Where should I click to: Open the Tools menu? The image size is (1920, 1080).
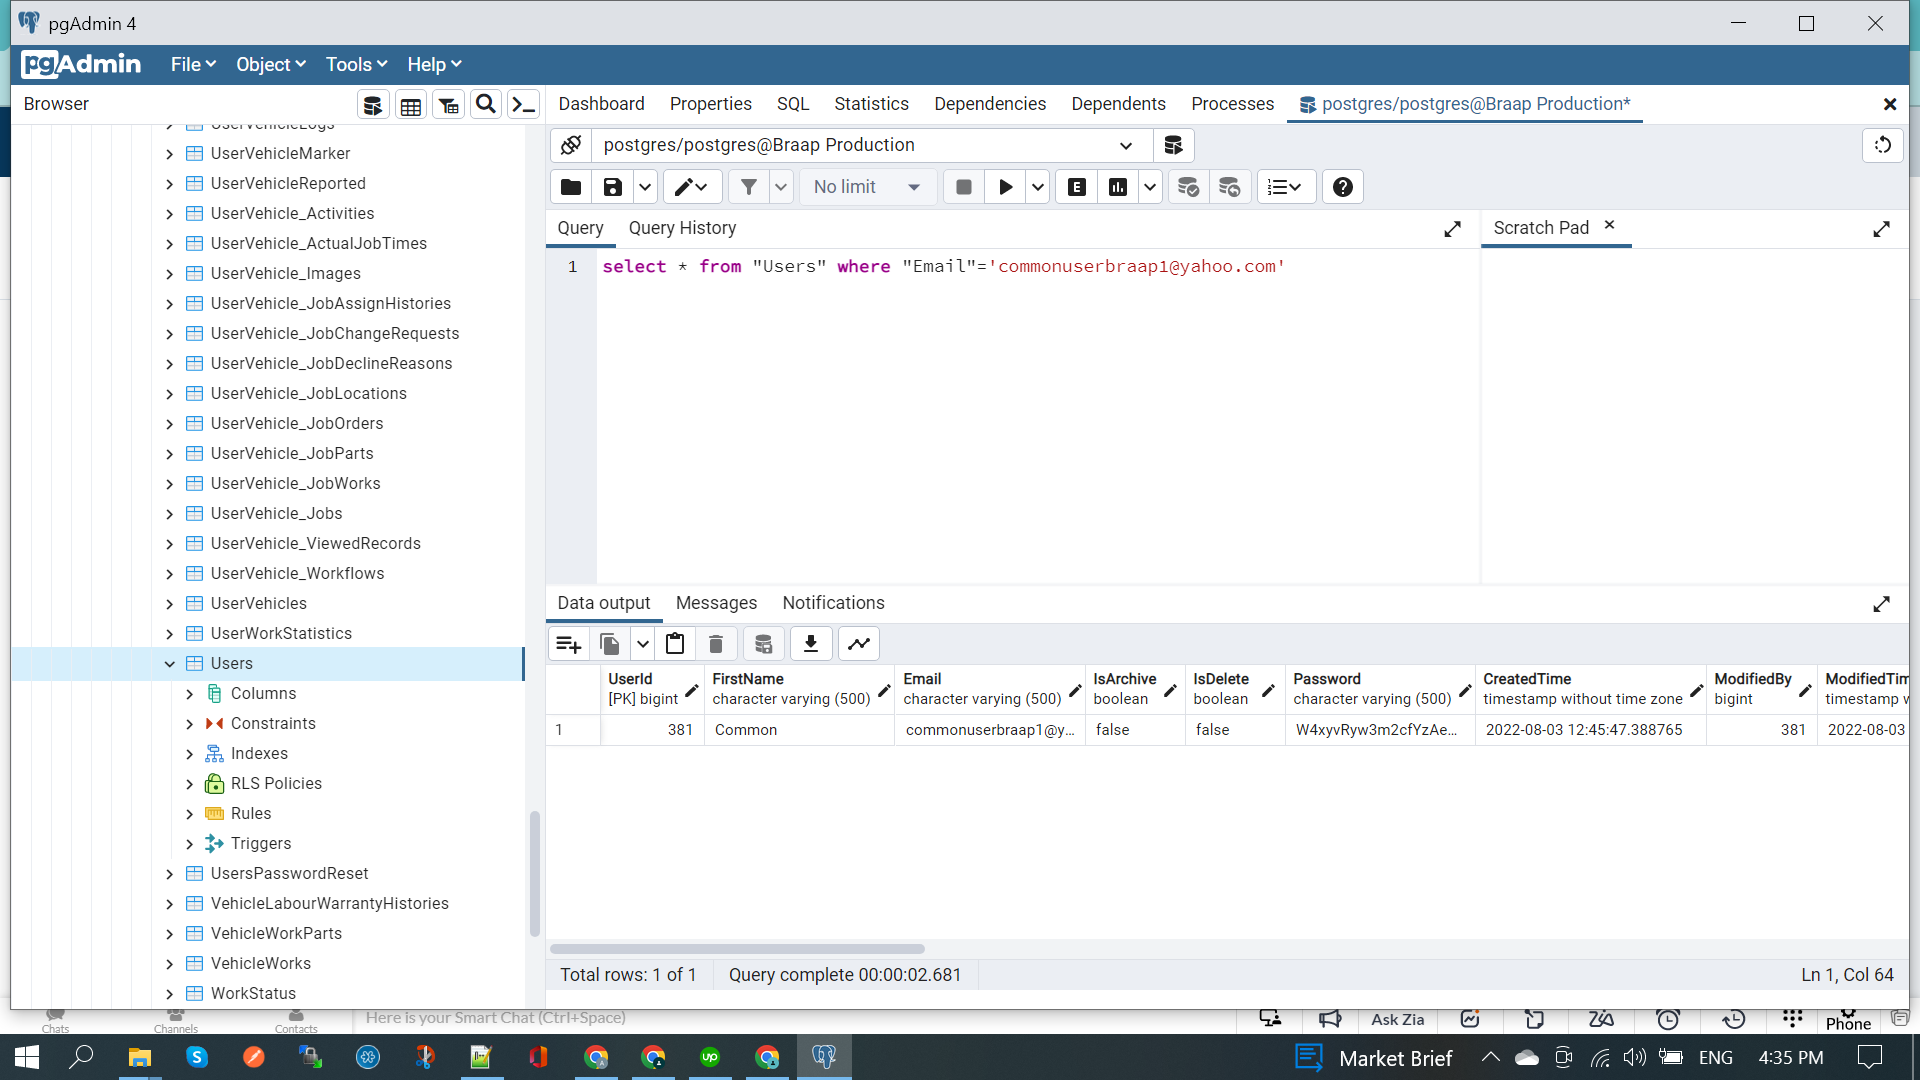tap(356, 64)
